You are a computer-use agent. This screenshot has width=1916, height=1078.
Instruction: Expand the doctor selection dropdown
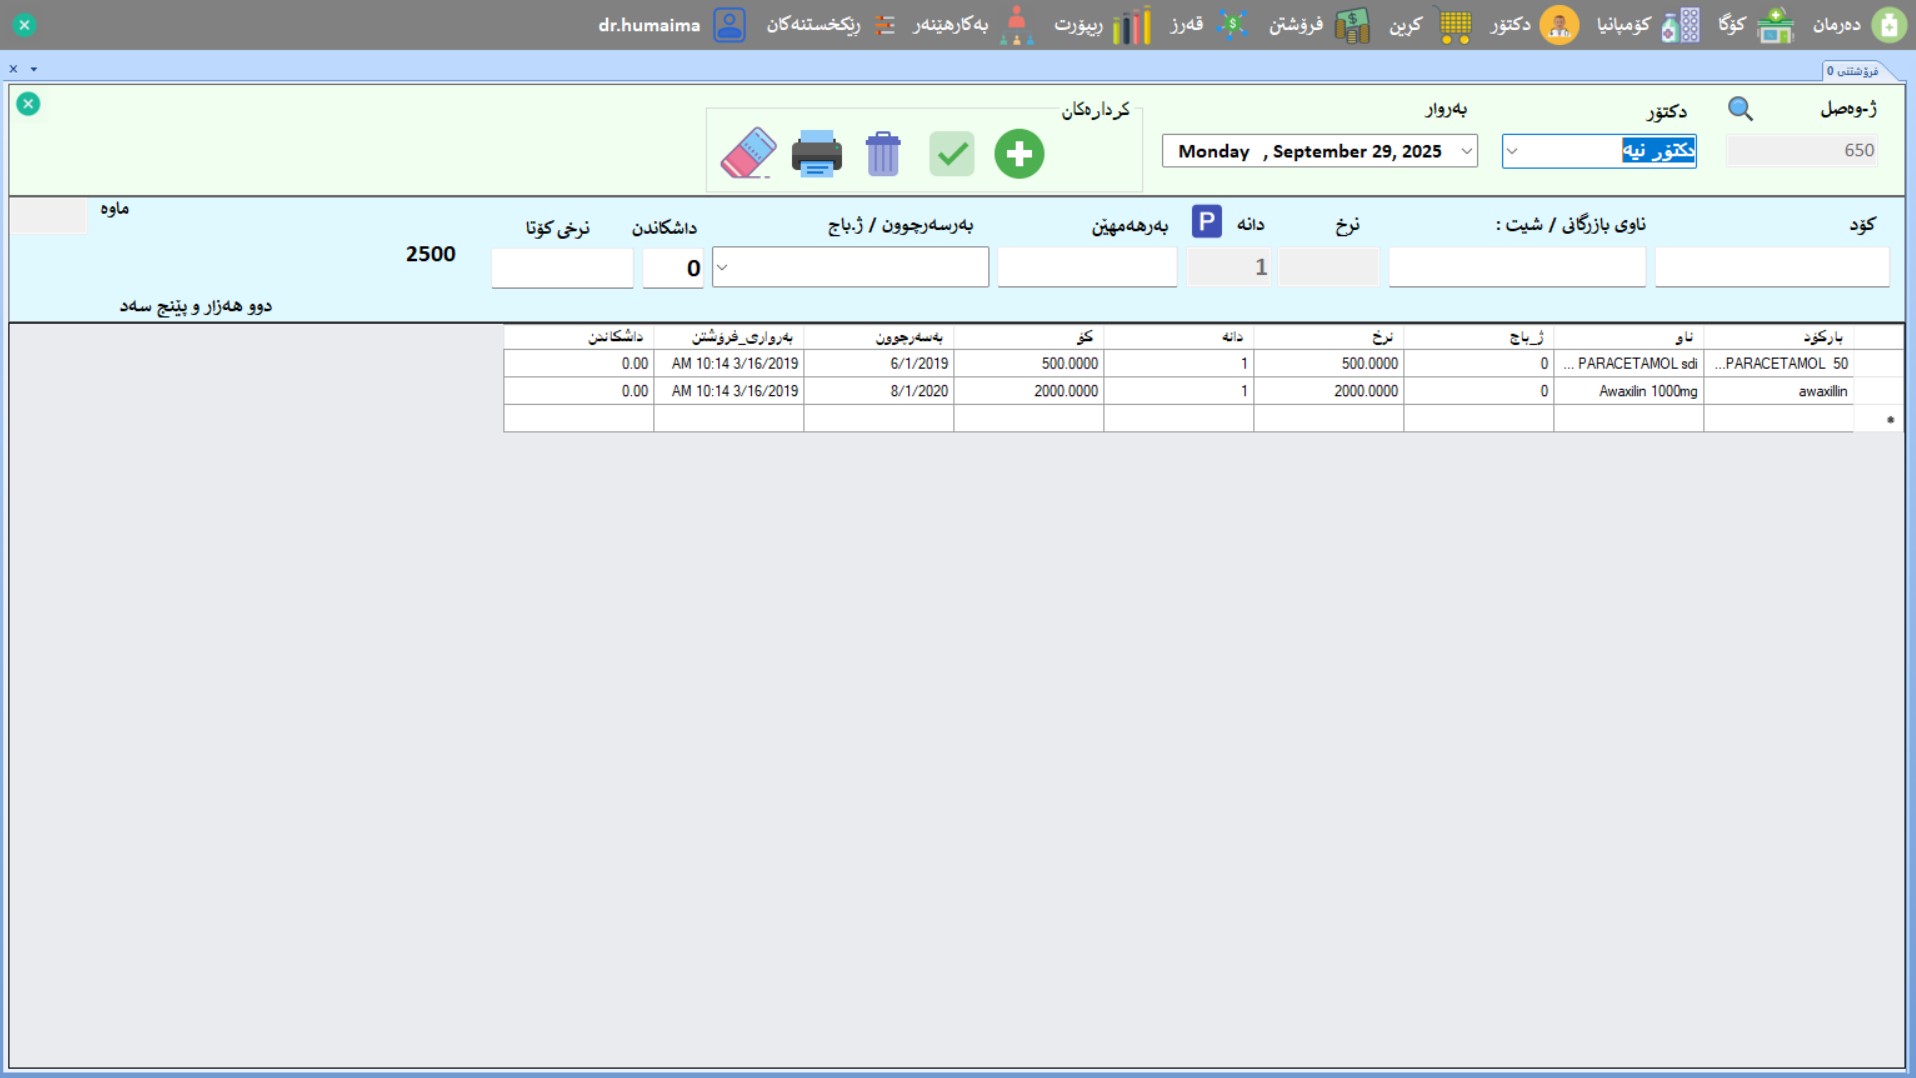coord(1512,152)
